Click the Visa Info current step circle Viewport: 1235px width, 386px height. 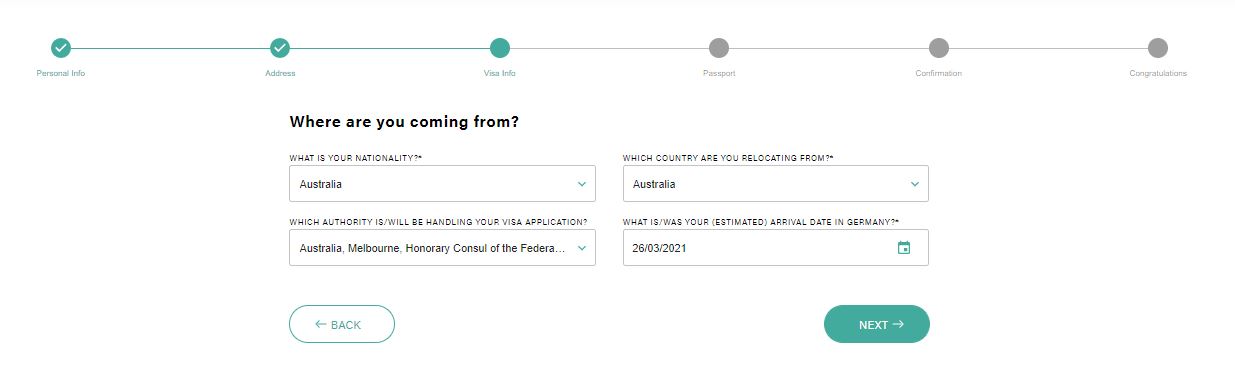(x=500, y=48)
